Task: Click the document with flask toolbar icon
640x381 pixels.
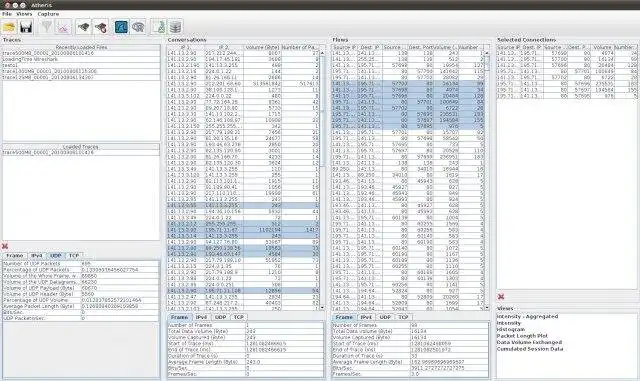Action: click(158, 27)
